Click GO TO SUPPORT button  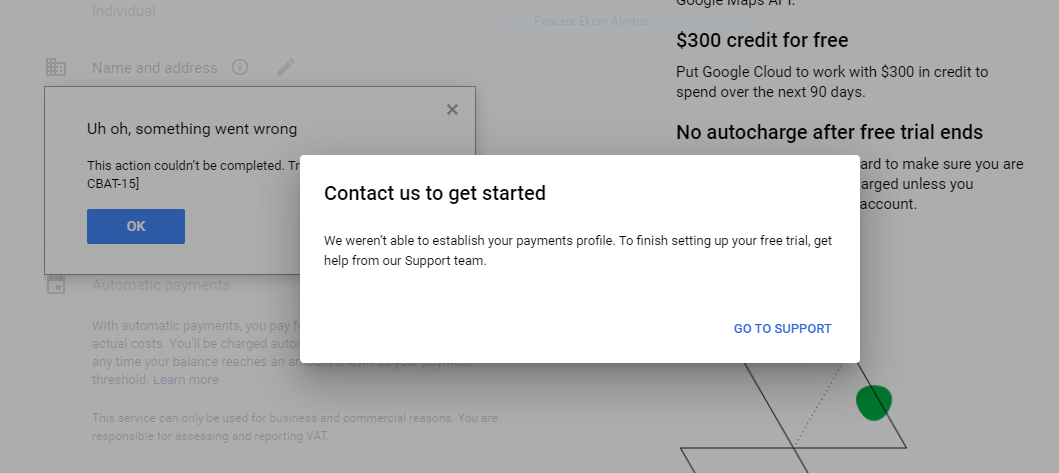click(x=782, y=329)
